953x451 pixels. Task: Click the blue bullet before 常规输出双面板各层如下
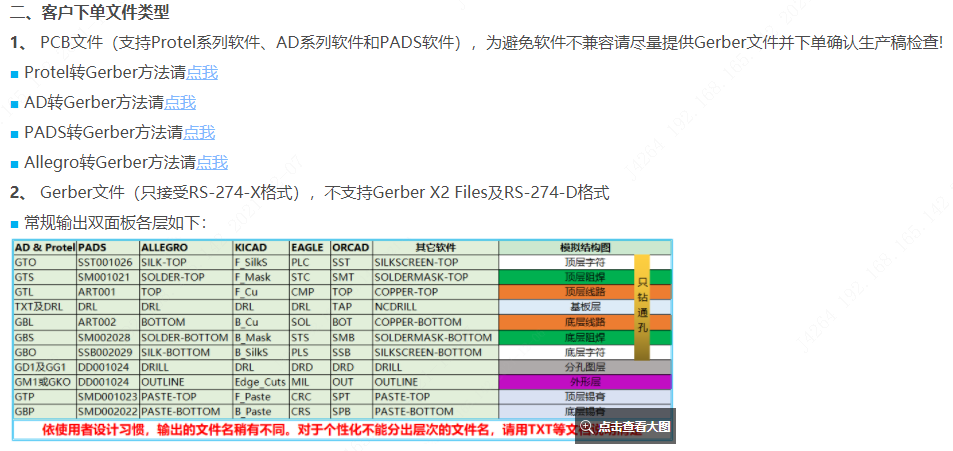pos(15,223)
